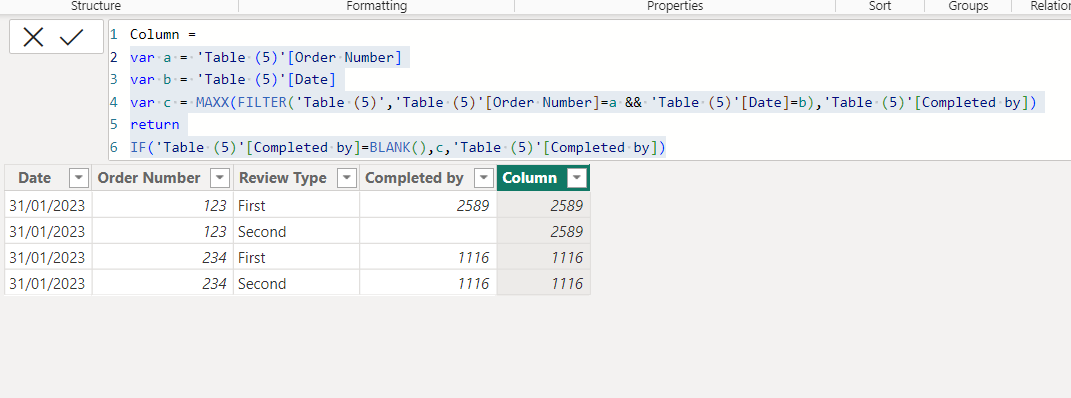Click the 'return' line in the formula

pyautogui.click(x=154, y=125)
